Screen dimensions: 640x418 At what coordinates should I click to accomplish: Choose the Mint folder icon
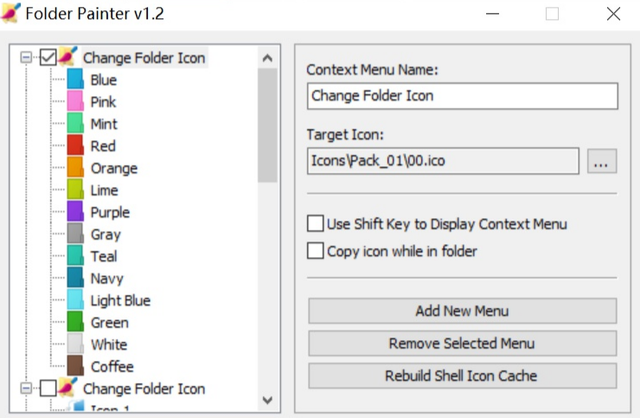[x=76, y=123]
